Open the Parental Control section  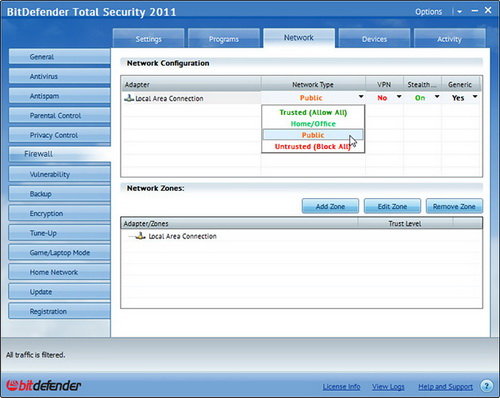59,116
